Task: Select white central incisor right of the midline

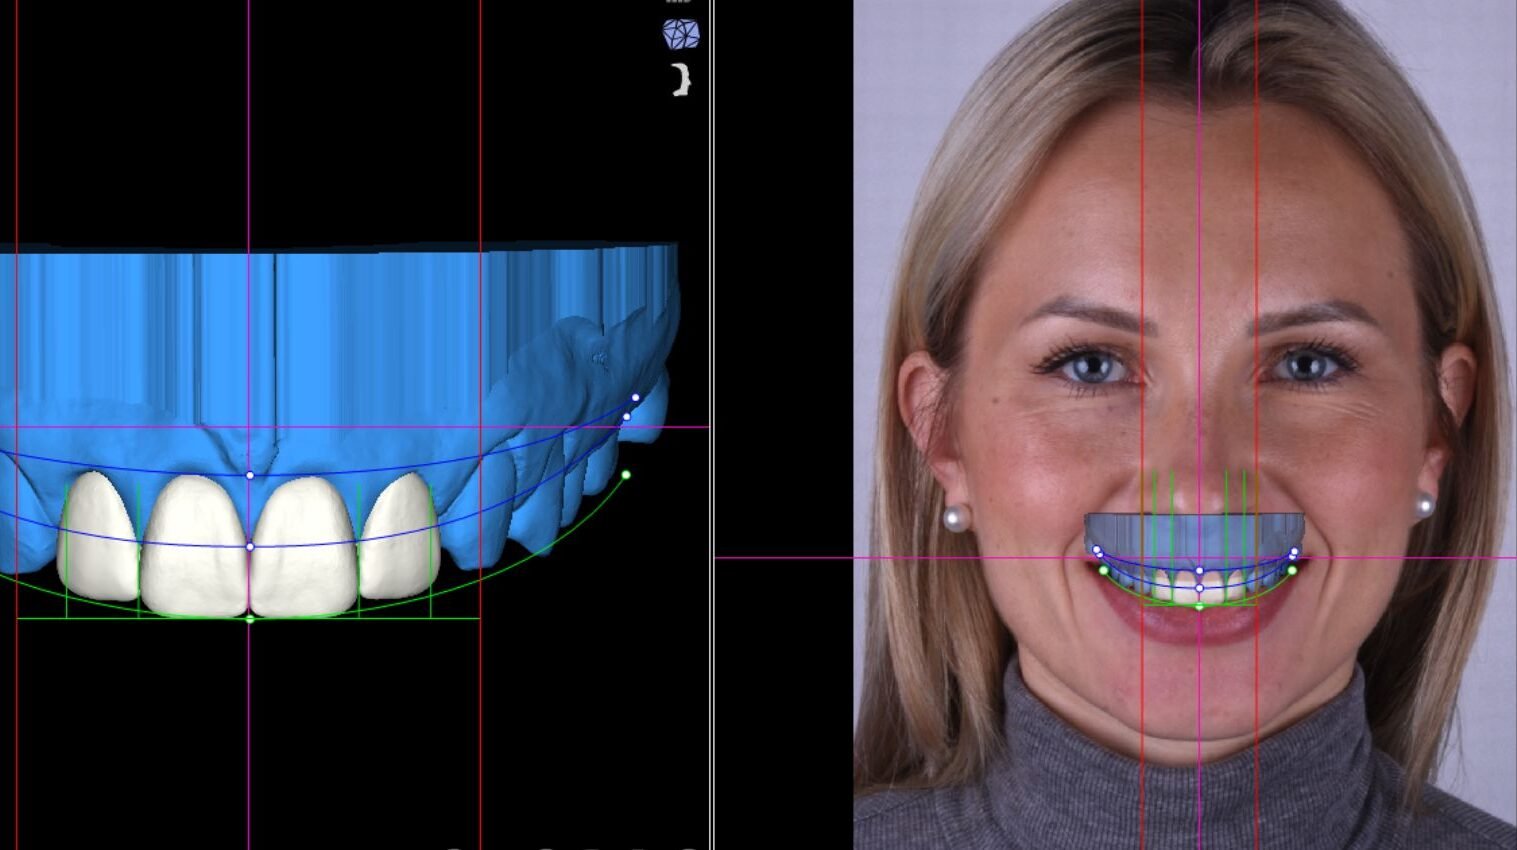Action: coord(304,545)
